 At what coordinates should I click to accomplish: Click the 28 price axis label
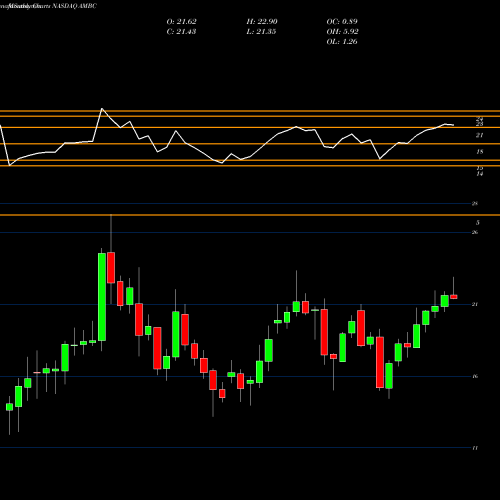pyautogui.click(x=475, y=204)
